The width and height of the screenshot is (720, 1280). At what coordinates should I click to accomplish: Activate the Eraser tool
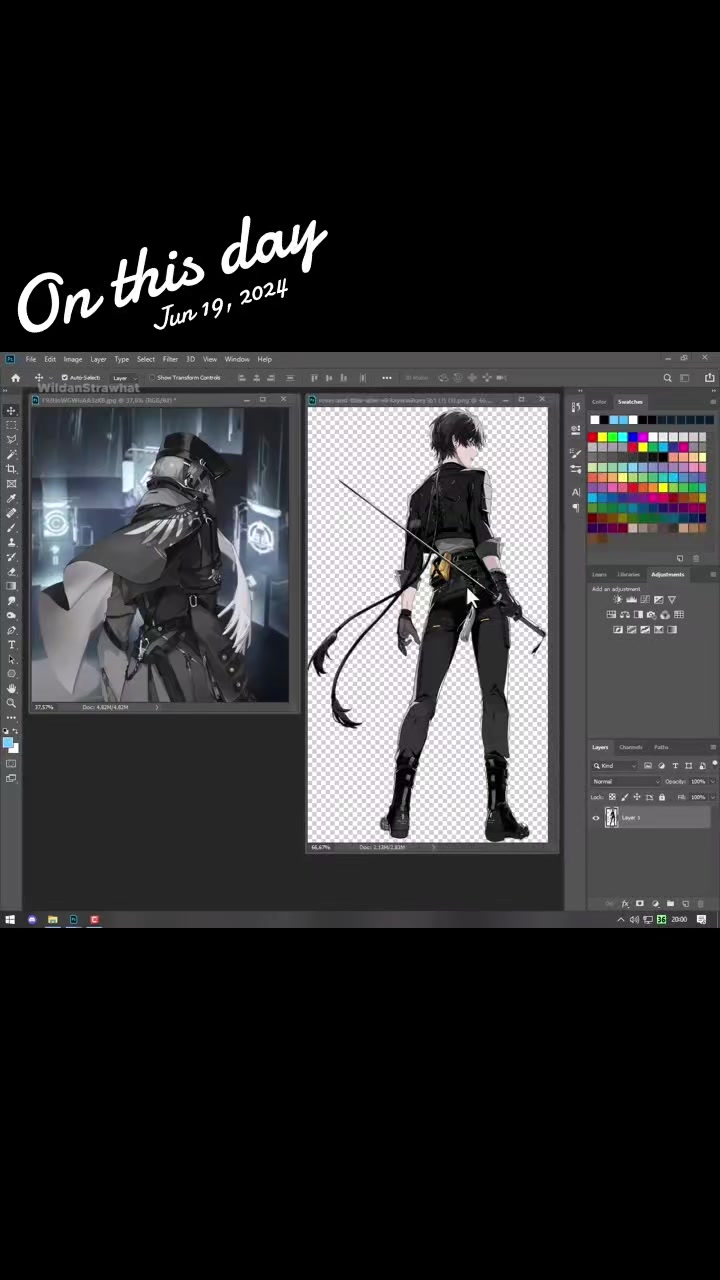tap(11, 571)
